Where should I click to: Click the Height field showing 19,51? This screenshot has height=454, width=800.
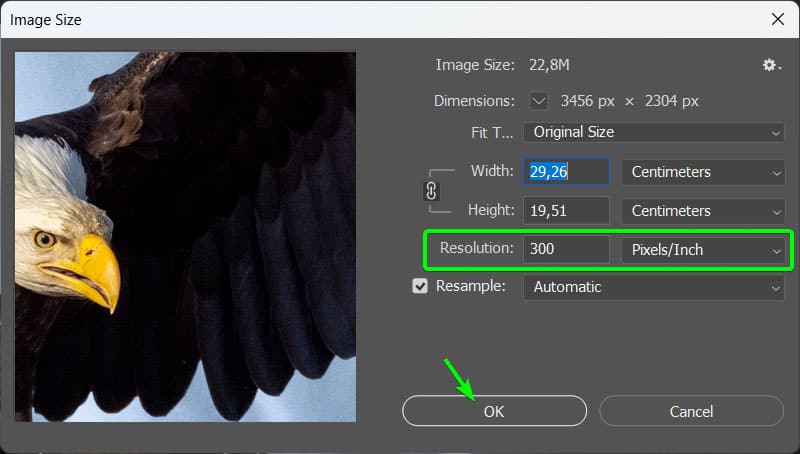[x=566, y=211]
